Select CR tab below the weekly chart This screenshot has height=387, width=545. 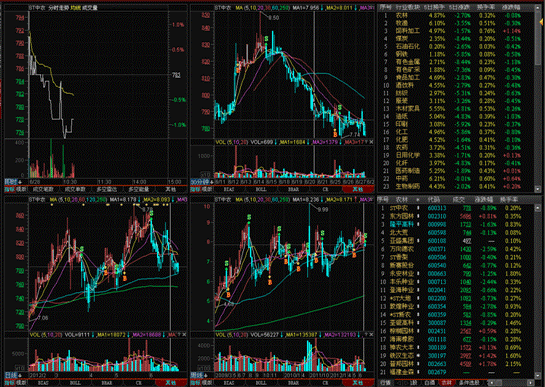pos(325,383)
